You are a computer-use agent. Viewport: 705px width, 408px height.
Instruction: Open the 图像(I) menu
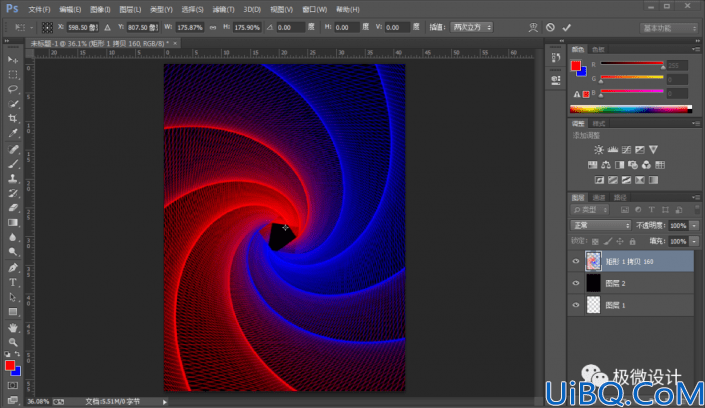pyautogui.click(x=100, y=9)
